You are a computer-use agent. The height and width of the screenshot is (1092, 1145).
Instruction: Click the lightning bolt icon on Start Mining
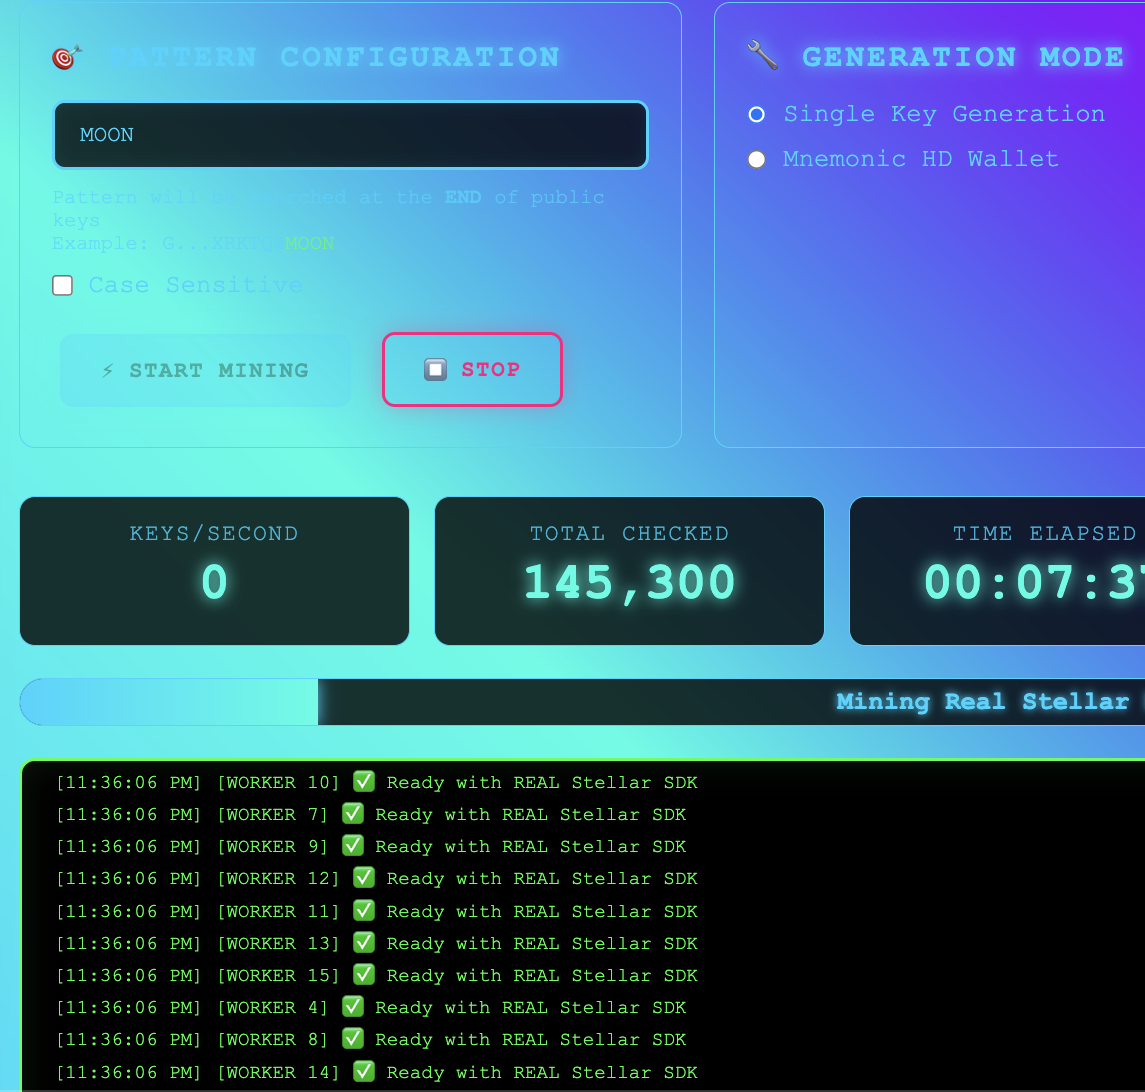click(108, 371)
